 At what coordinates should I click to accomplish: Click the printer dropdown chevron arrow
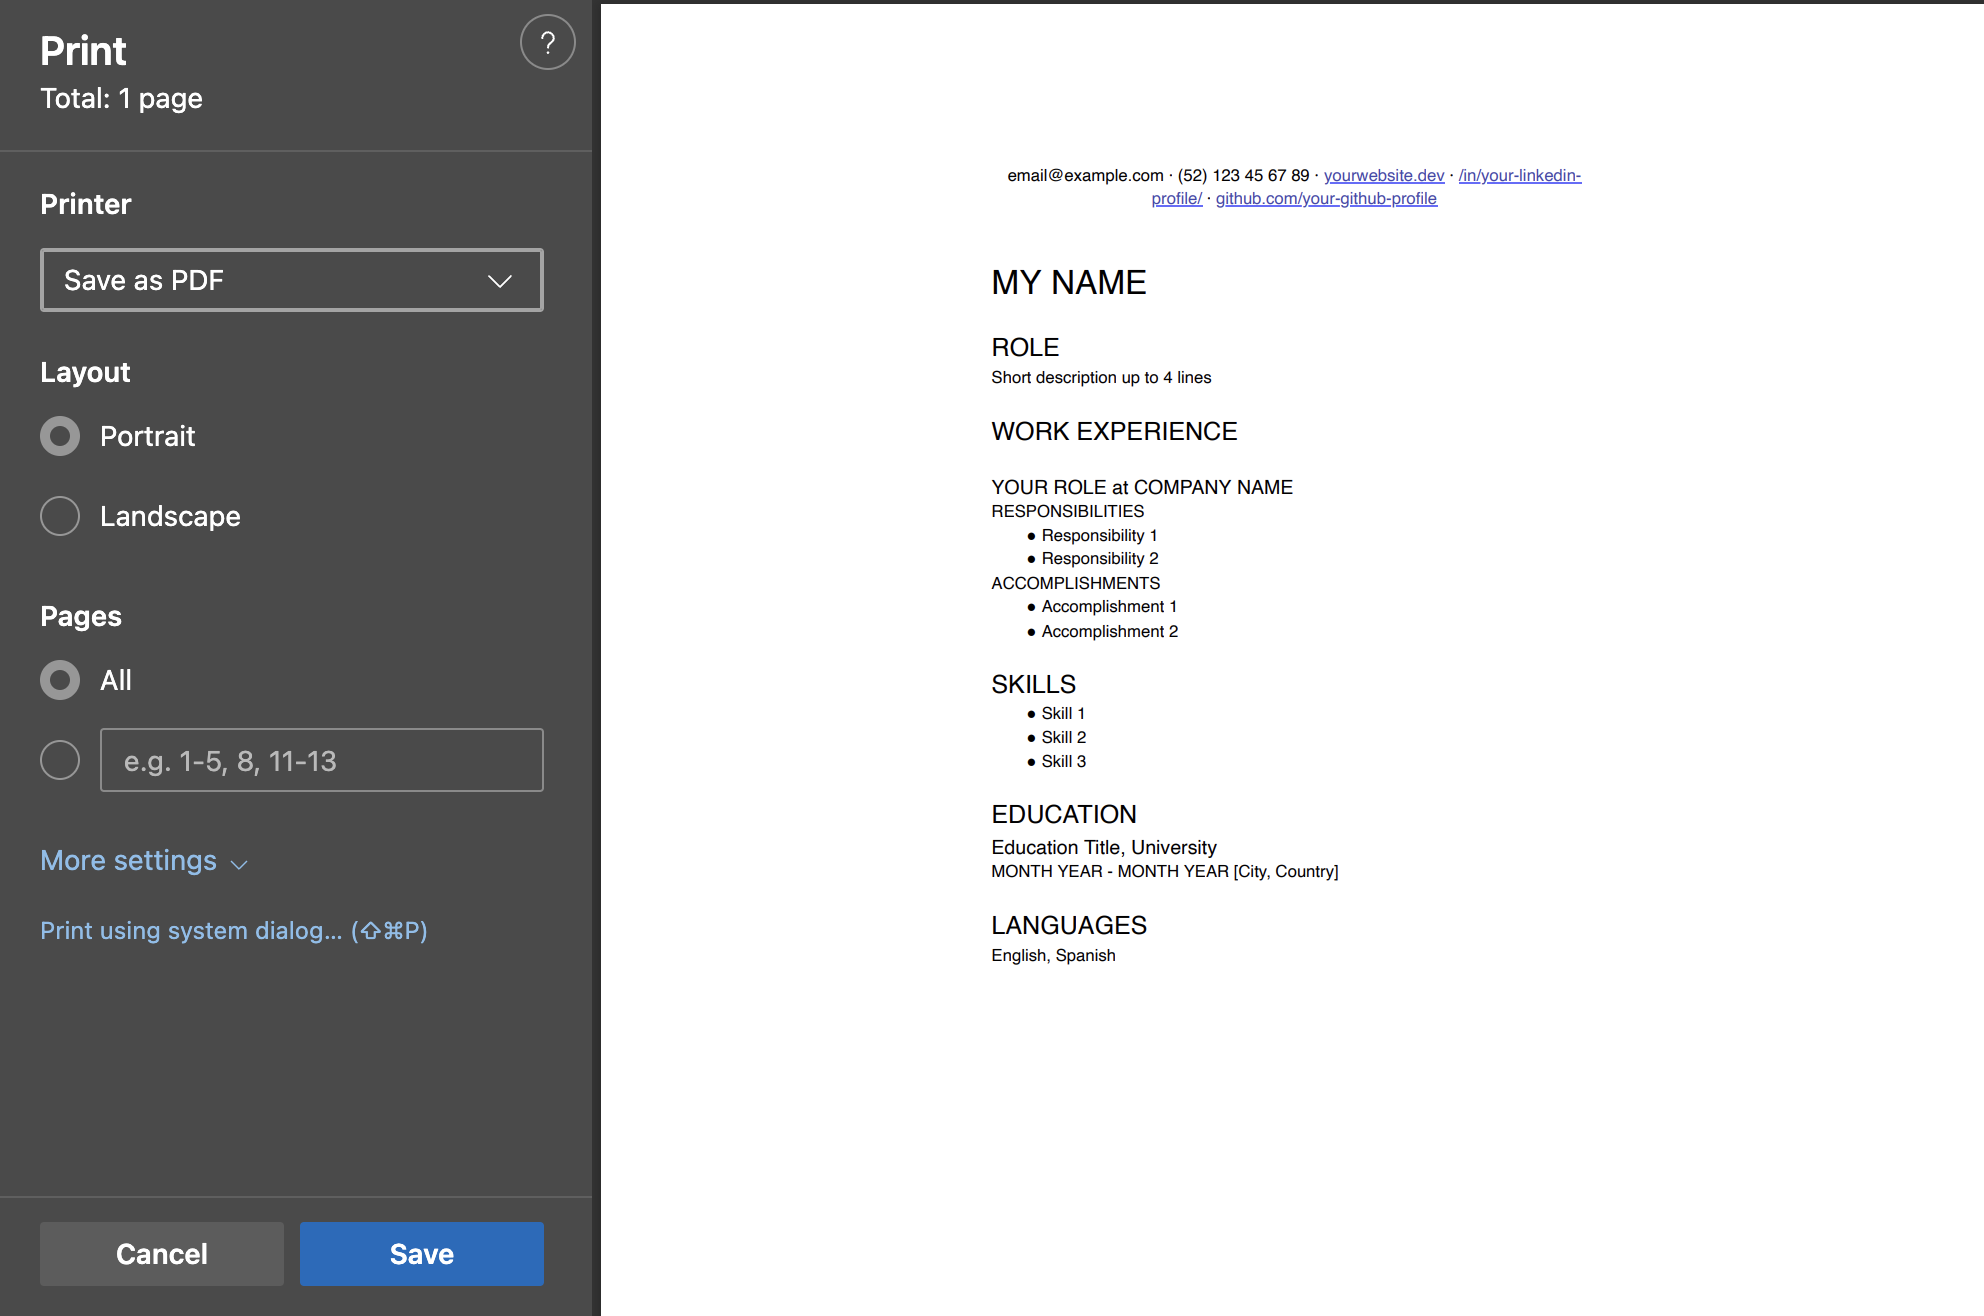(x=500, y=281)
